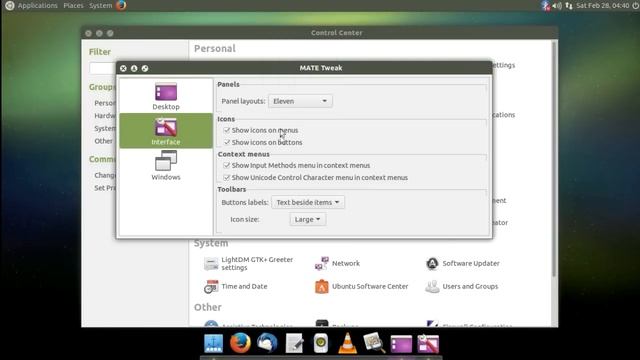Viewport: 640px width, 360px height.
Task: Open the music player dock icon
Action: coord(321,343)
